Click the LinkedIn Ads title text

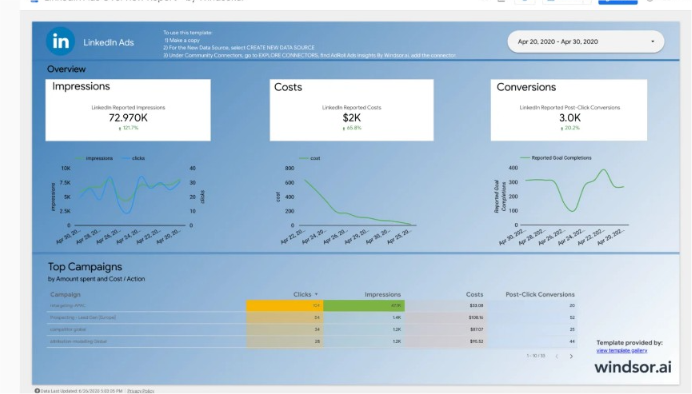[x=109, y=42]
